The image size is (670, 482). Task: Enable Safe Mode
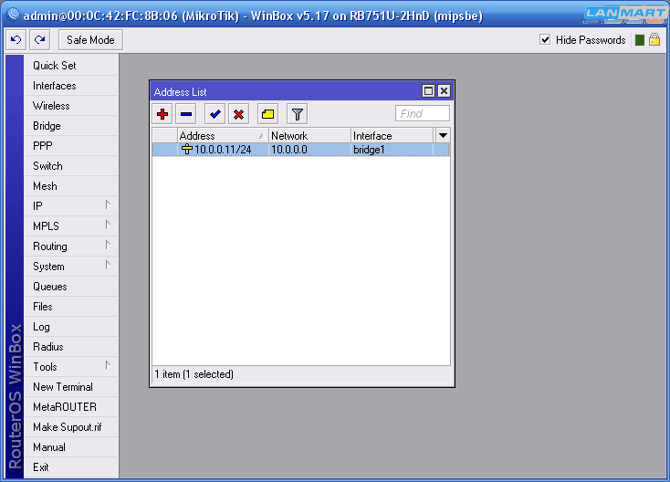pos(90,40)
